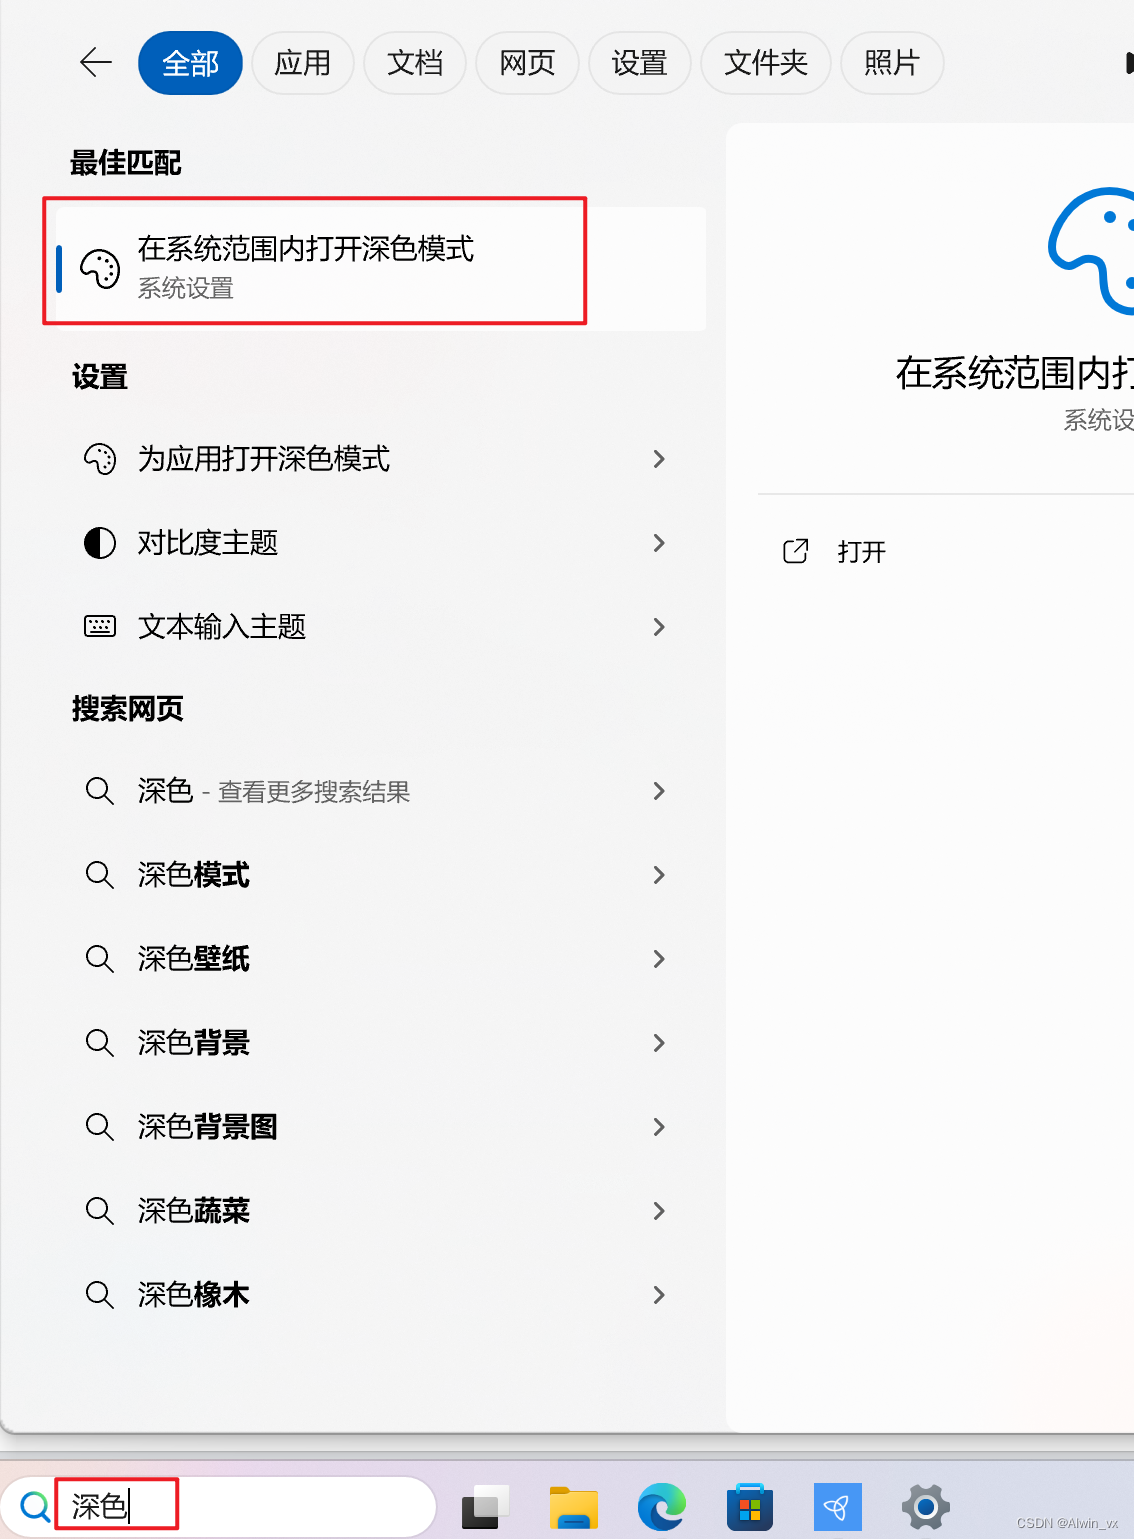Click the blue paper-plane app icon on taskbar

click(x=838, y=1507)
